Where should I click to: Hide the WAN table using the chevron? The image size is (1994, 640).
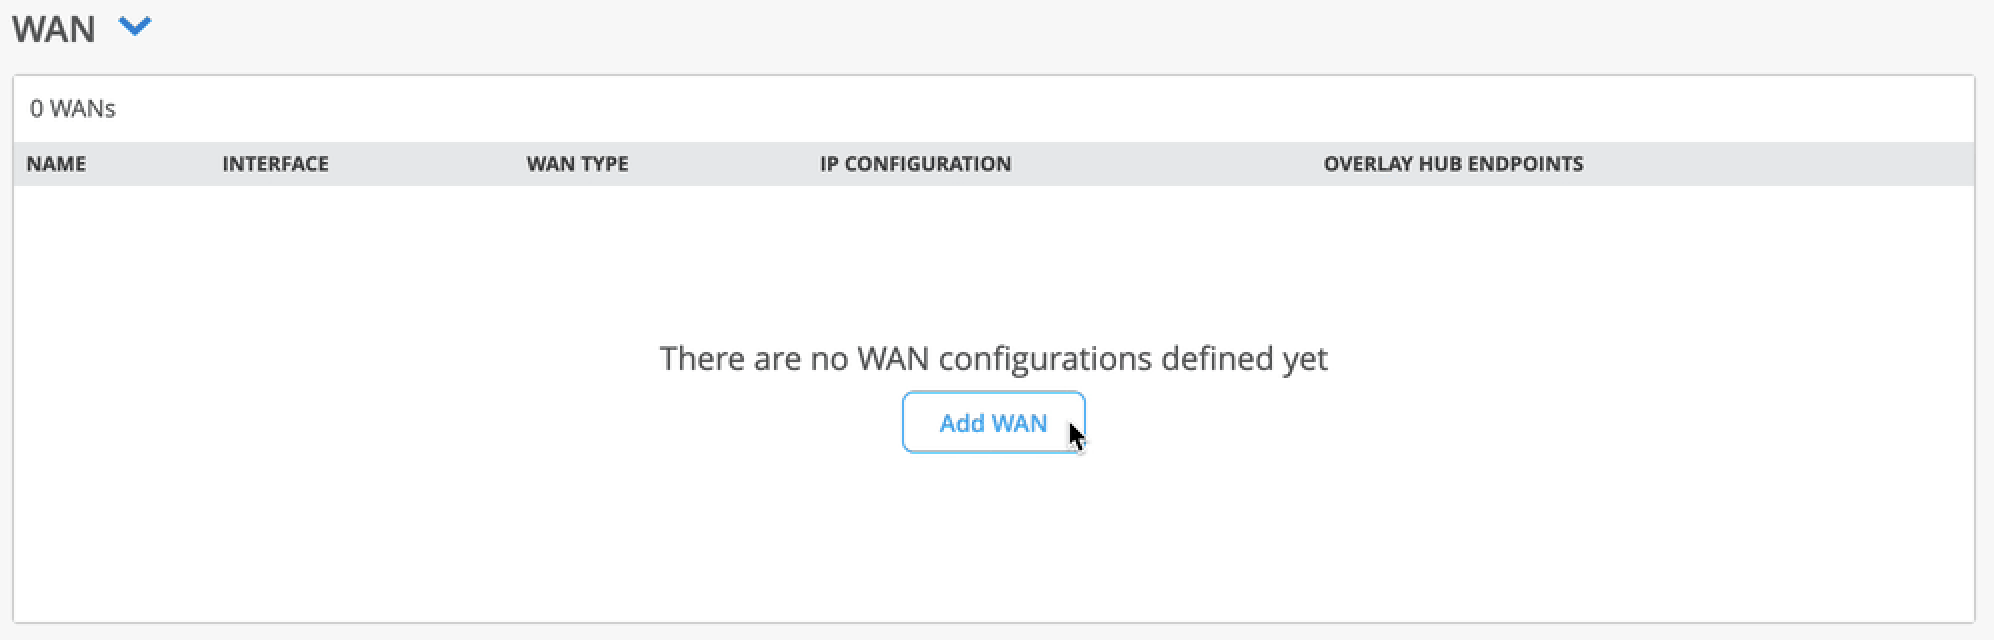134,28
